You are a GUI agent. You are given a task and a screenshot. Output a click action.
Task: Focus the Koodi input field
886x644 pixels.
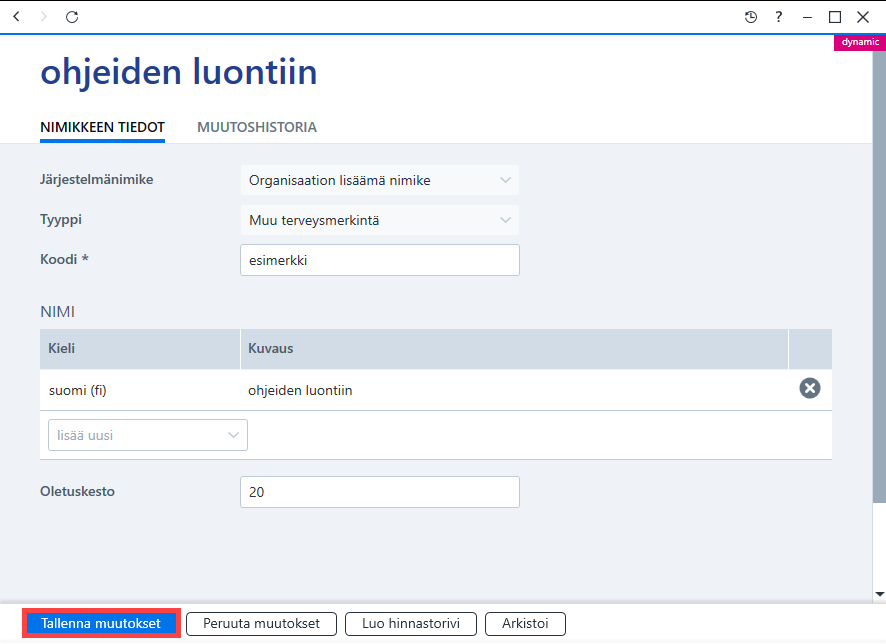[x=380, y=260]
